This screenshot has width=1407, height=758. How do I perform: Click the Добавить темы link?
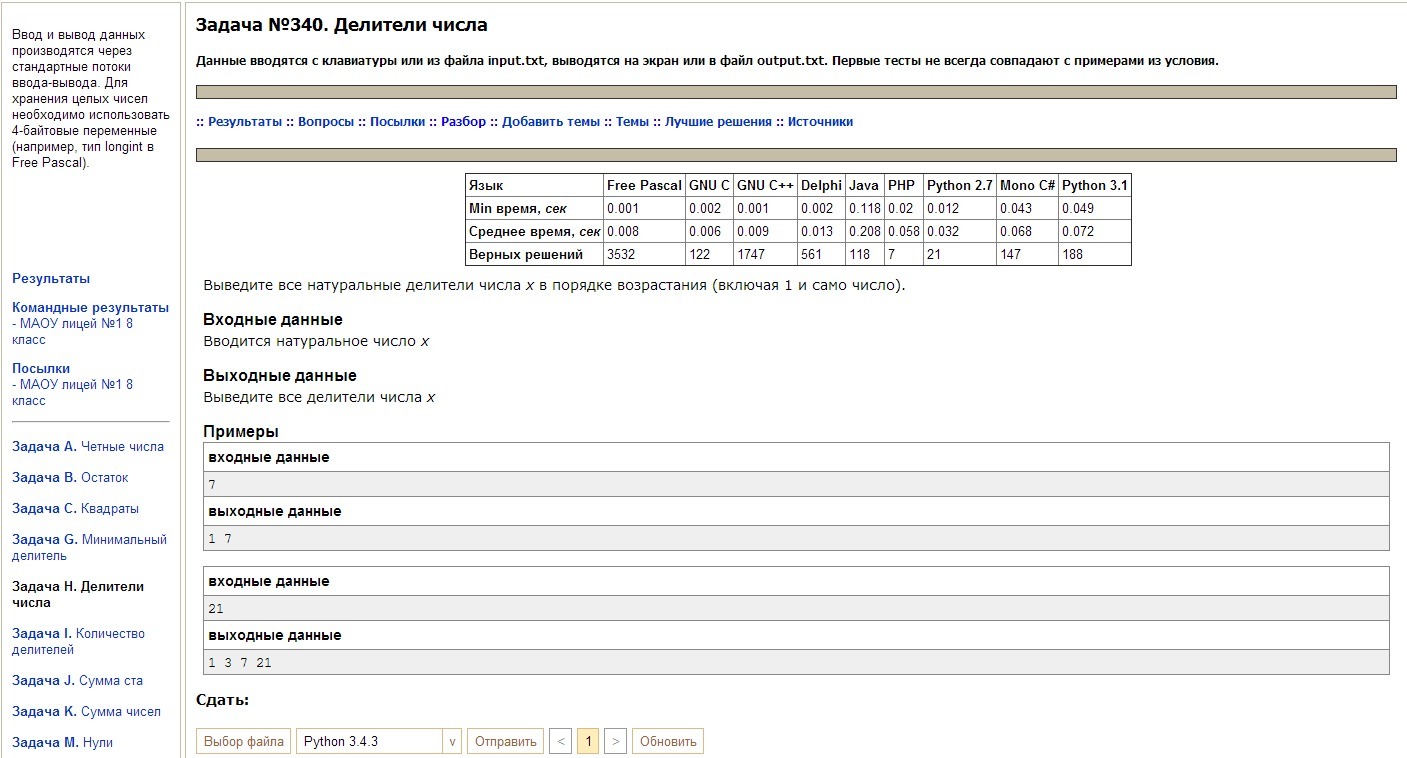tap(551, 122)
